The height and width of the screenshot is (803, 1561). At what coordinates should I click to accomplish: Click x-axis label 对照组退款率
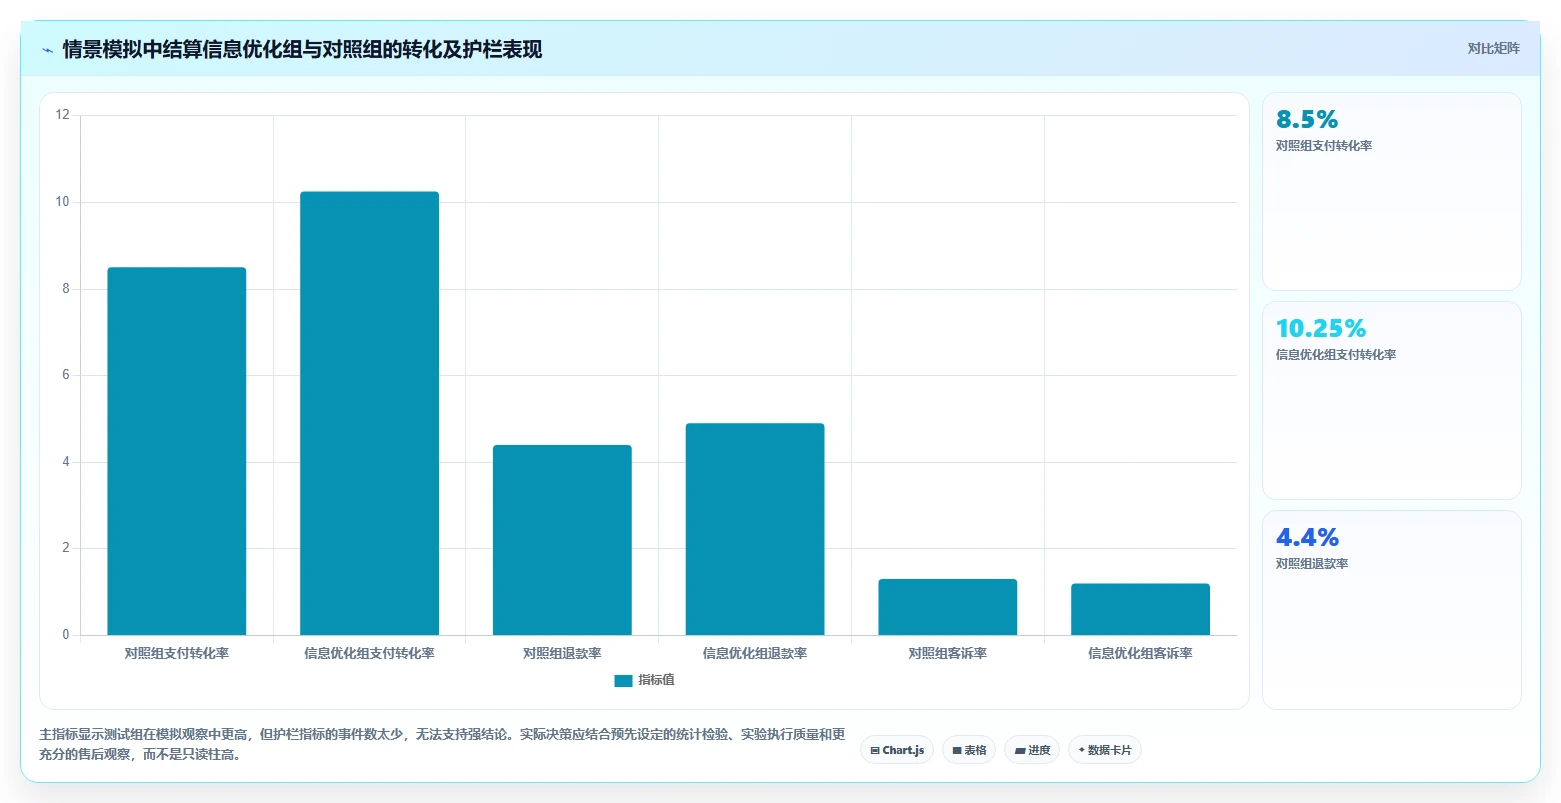[x=562, y=653]
